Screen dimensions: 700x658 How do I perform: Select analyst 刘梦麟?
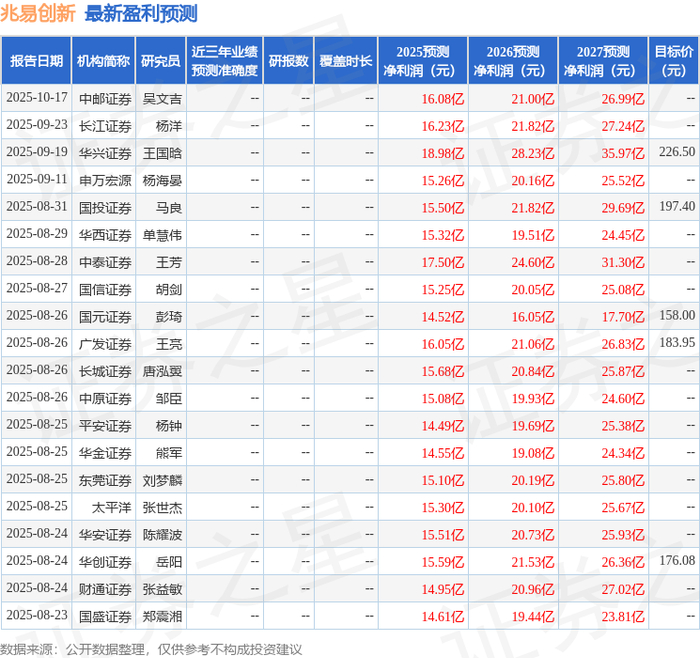point(162,480)
